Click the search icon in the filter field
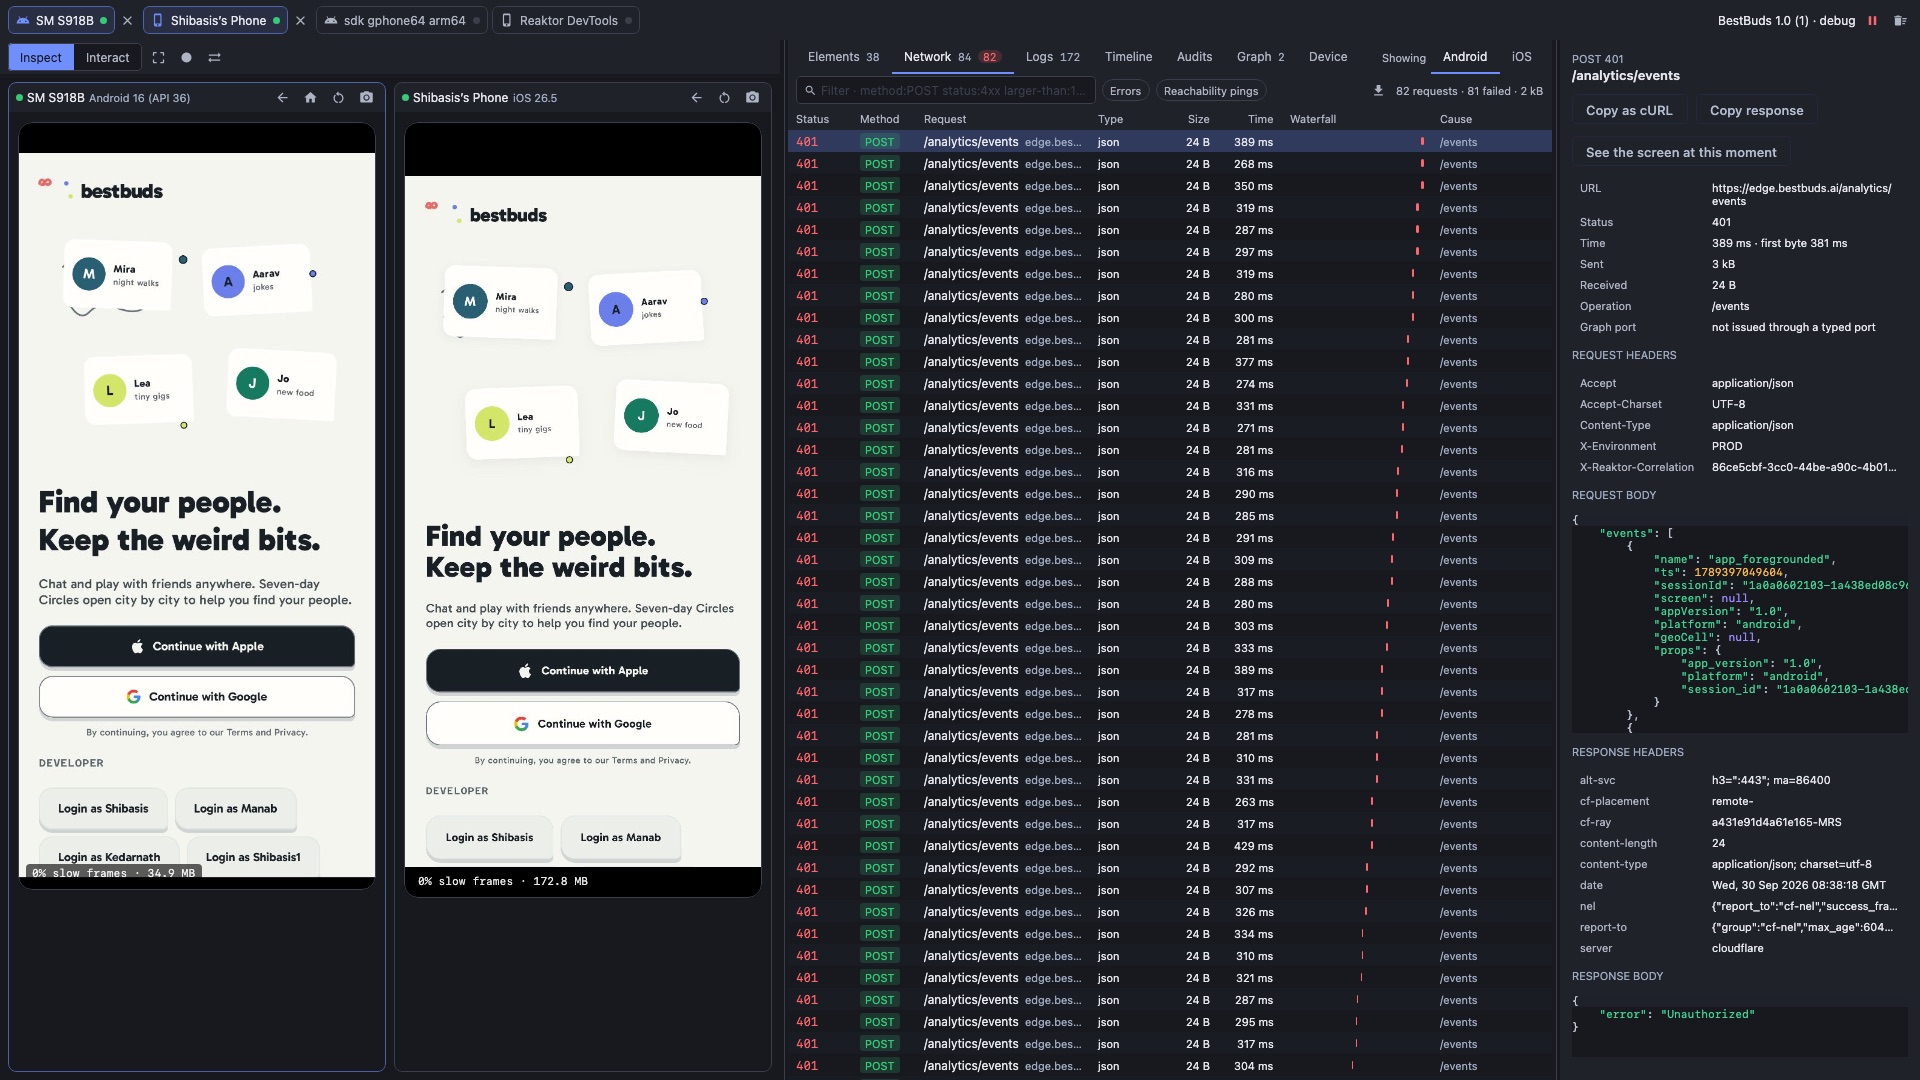Viewport: 1920px width, 1080px height. click(808, 91)
